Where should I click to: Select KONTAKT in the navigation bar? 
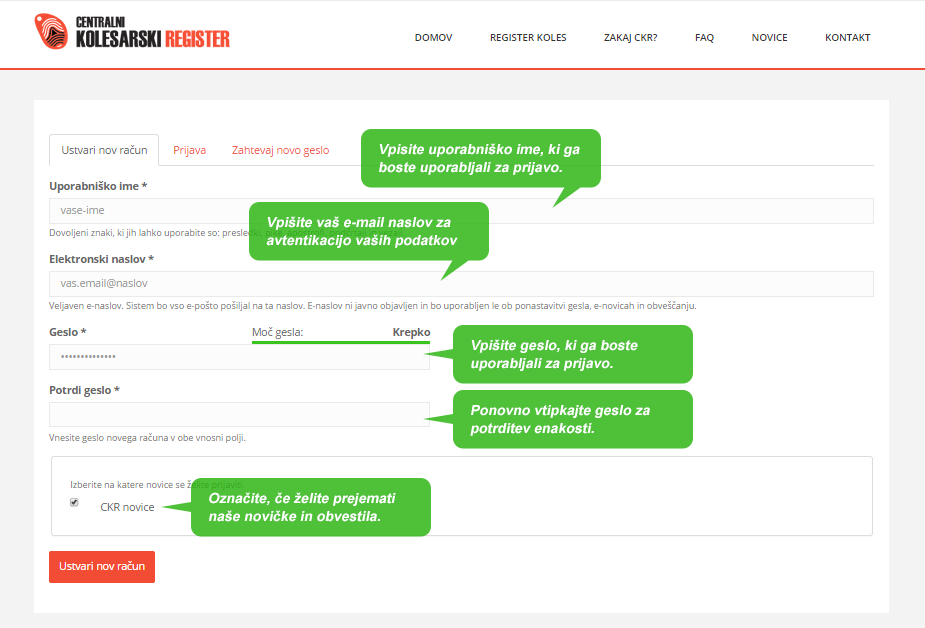[x=847, y=38]
